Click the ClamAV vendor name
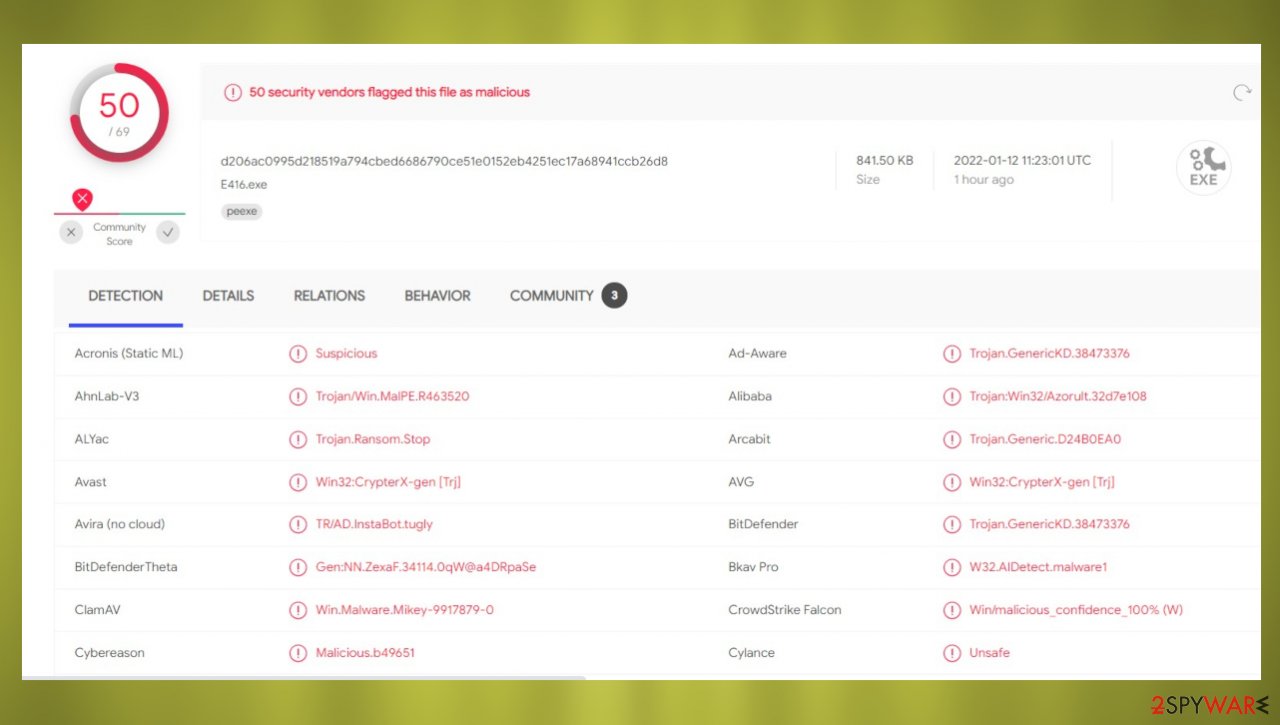The image size is (1280, 725). click(x=98, y=610)
